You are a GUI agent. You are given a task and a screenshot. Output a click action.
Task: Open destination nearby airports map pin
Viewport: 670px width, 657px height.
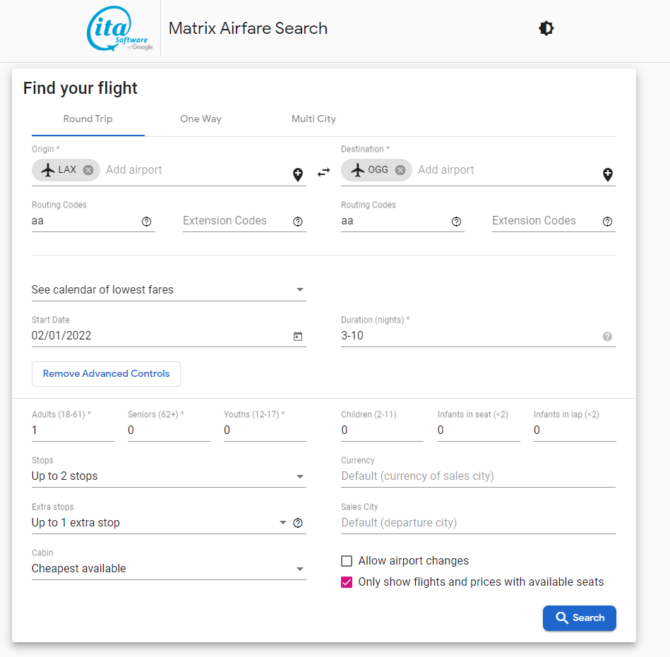pos(607,174)
